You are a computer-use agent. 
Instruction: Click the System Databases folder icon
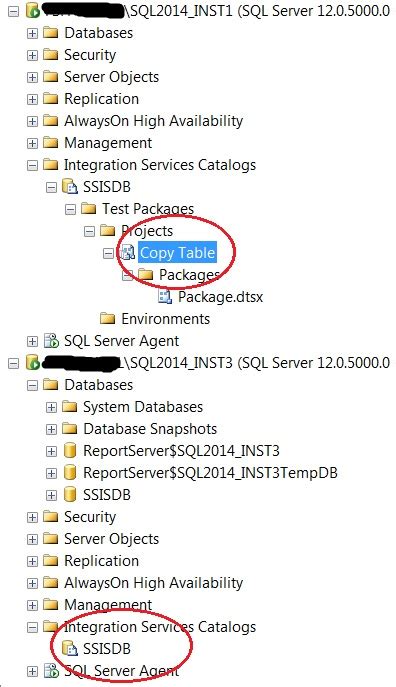(x=70, y=406)
